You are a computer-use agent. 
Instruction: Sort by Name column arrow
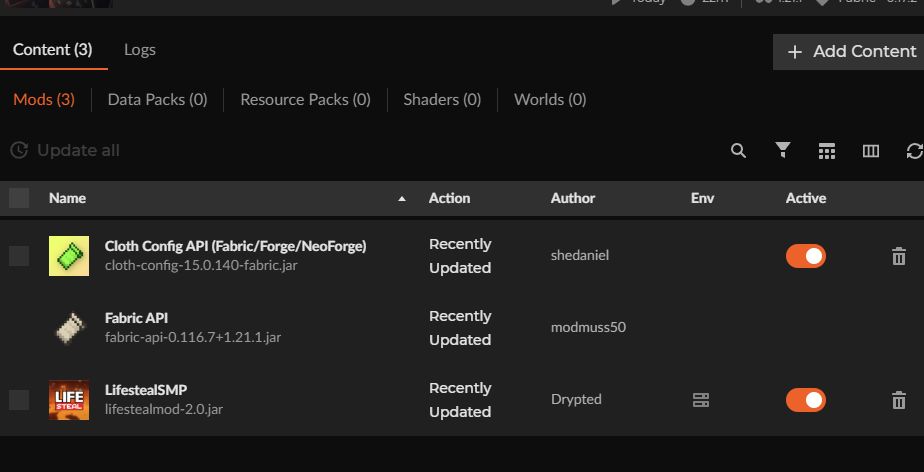(402, 199)
